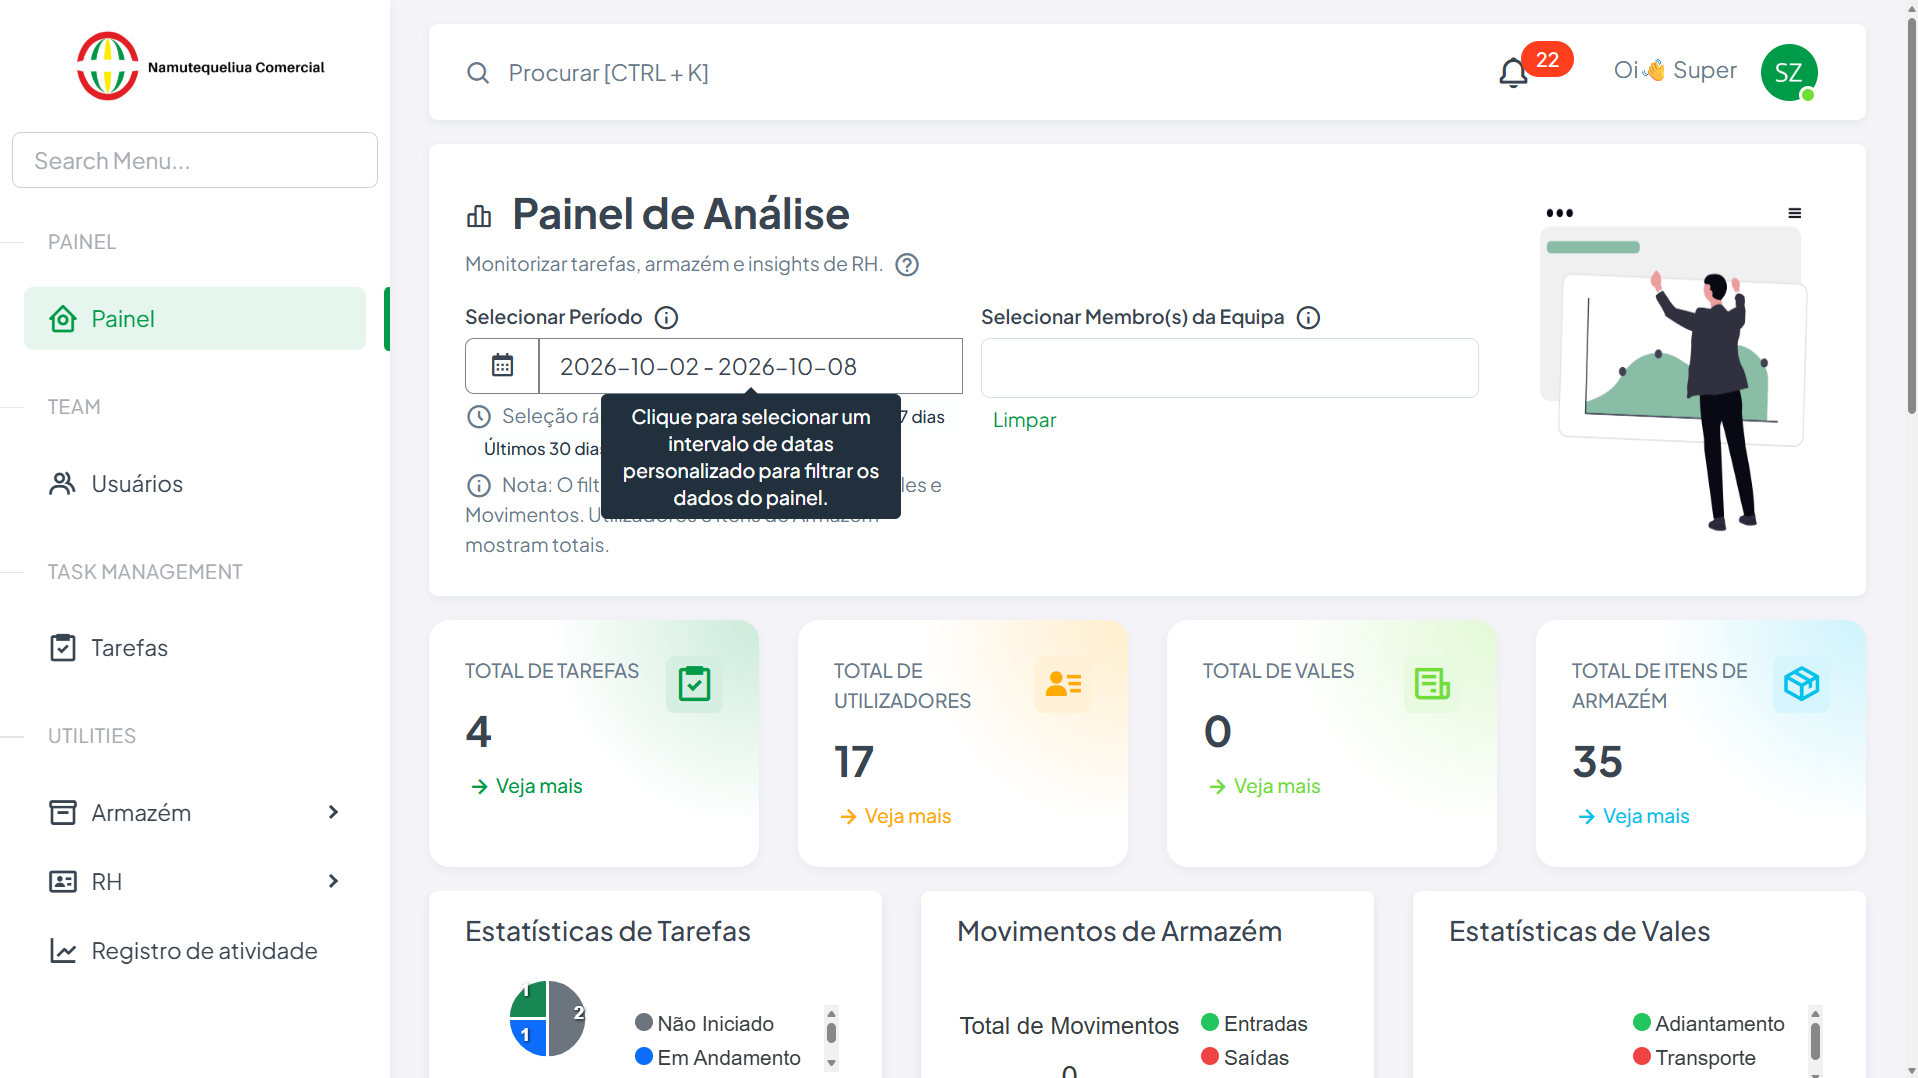This screenshot has height=1078, width=1918.
Task: Click the notification bell icon
Action: click(1513, 73)
